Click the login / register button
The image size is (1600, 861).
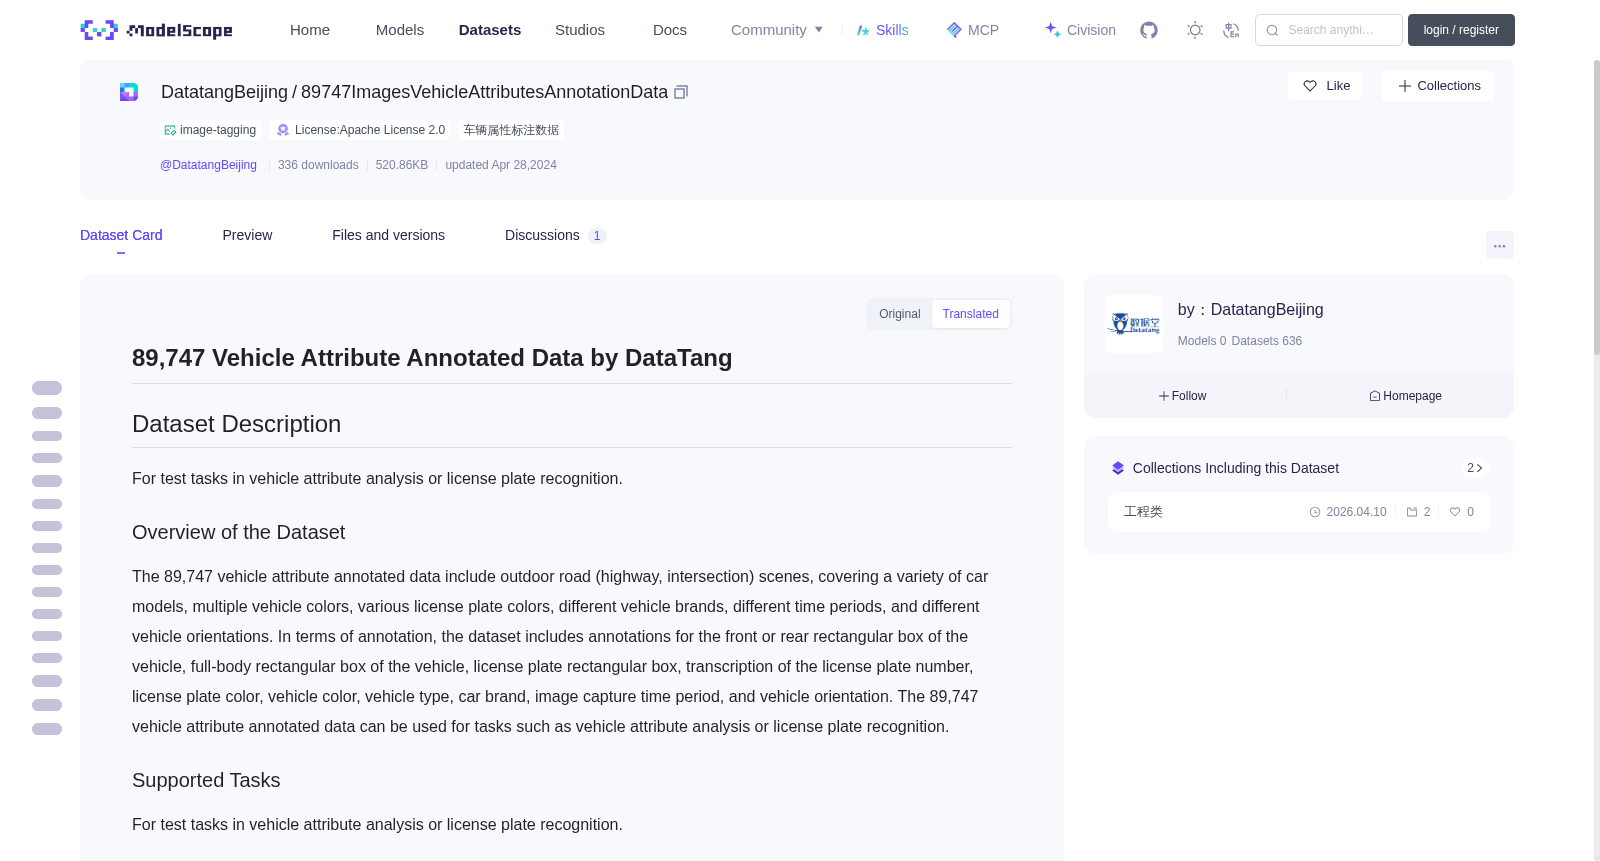point(1461,30)
